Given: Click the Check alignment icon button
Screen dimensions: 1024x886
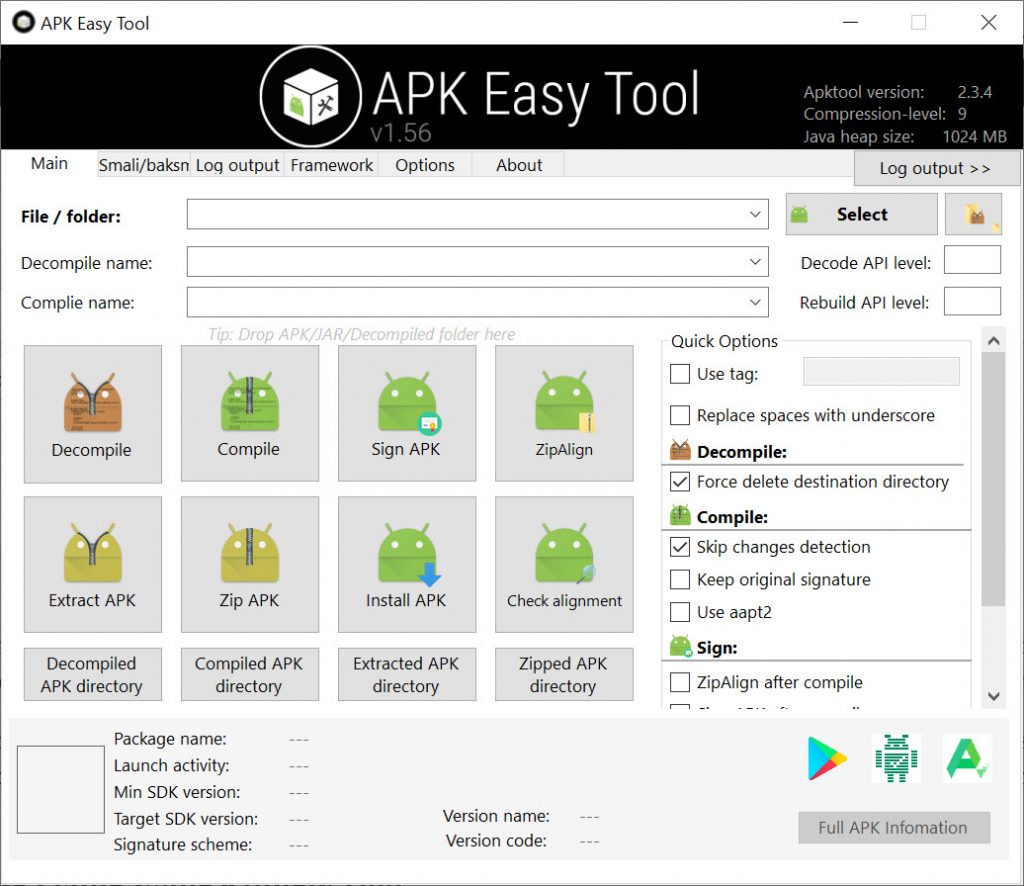Looking at the screenshot, I should pyautogui.click(x=564, y=565).
